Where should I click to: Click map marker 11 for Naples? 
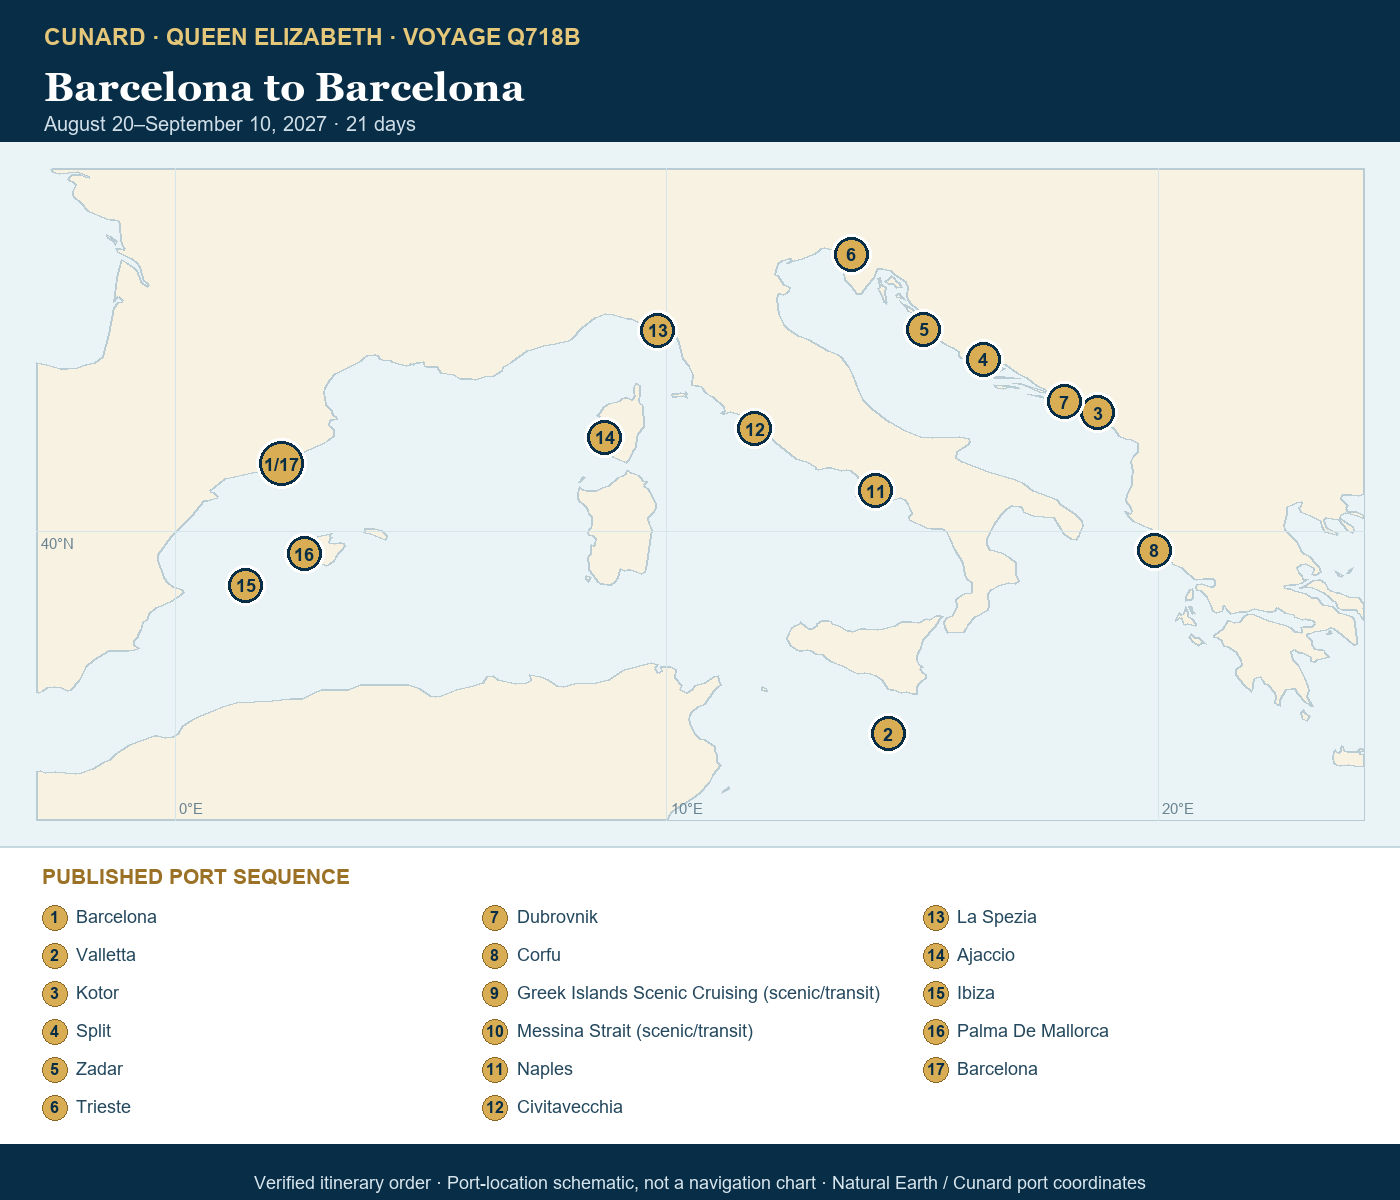coord(876,491)
